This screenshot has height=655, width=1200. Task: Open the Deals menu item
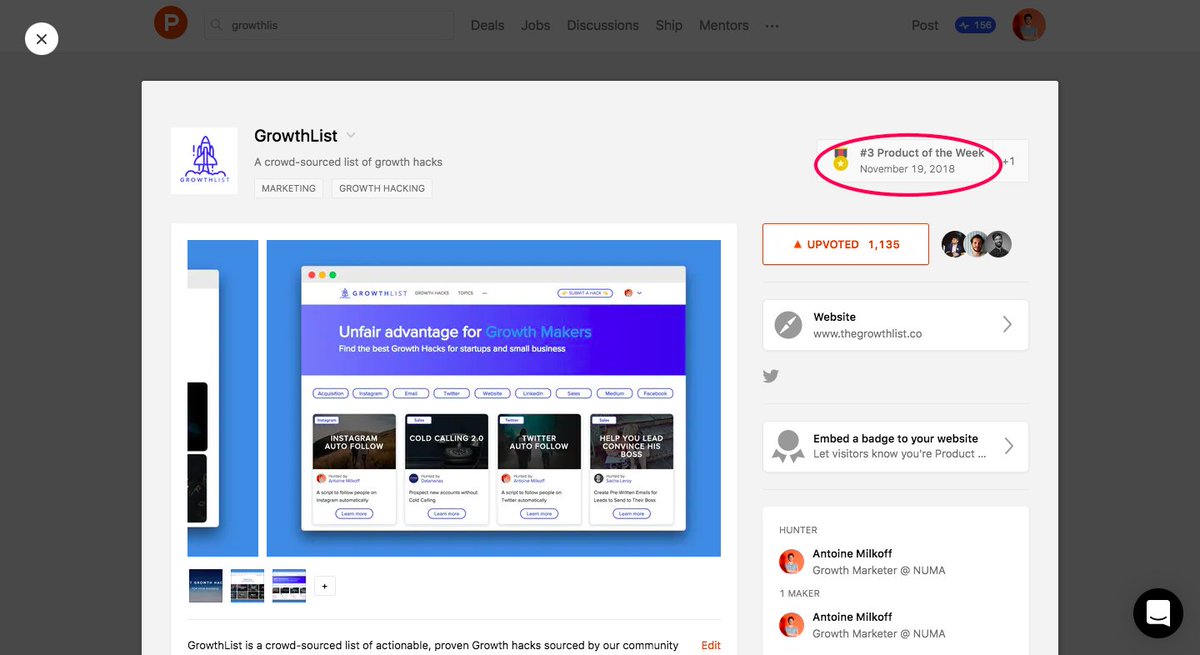pyautogui.click(x=487, y=25)
